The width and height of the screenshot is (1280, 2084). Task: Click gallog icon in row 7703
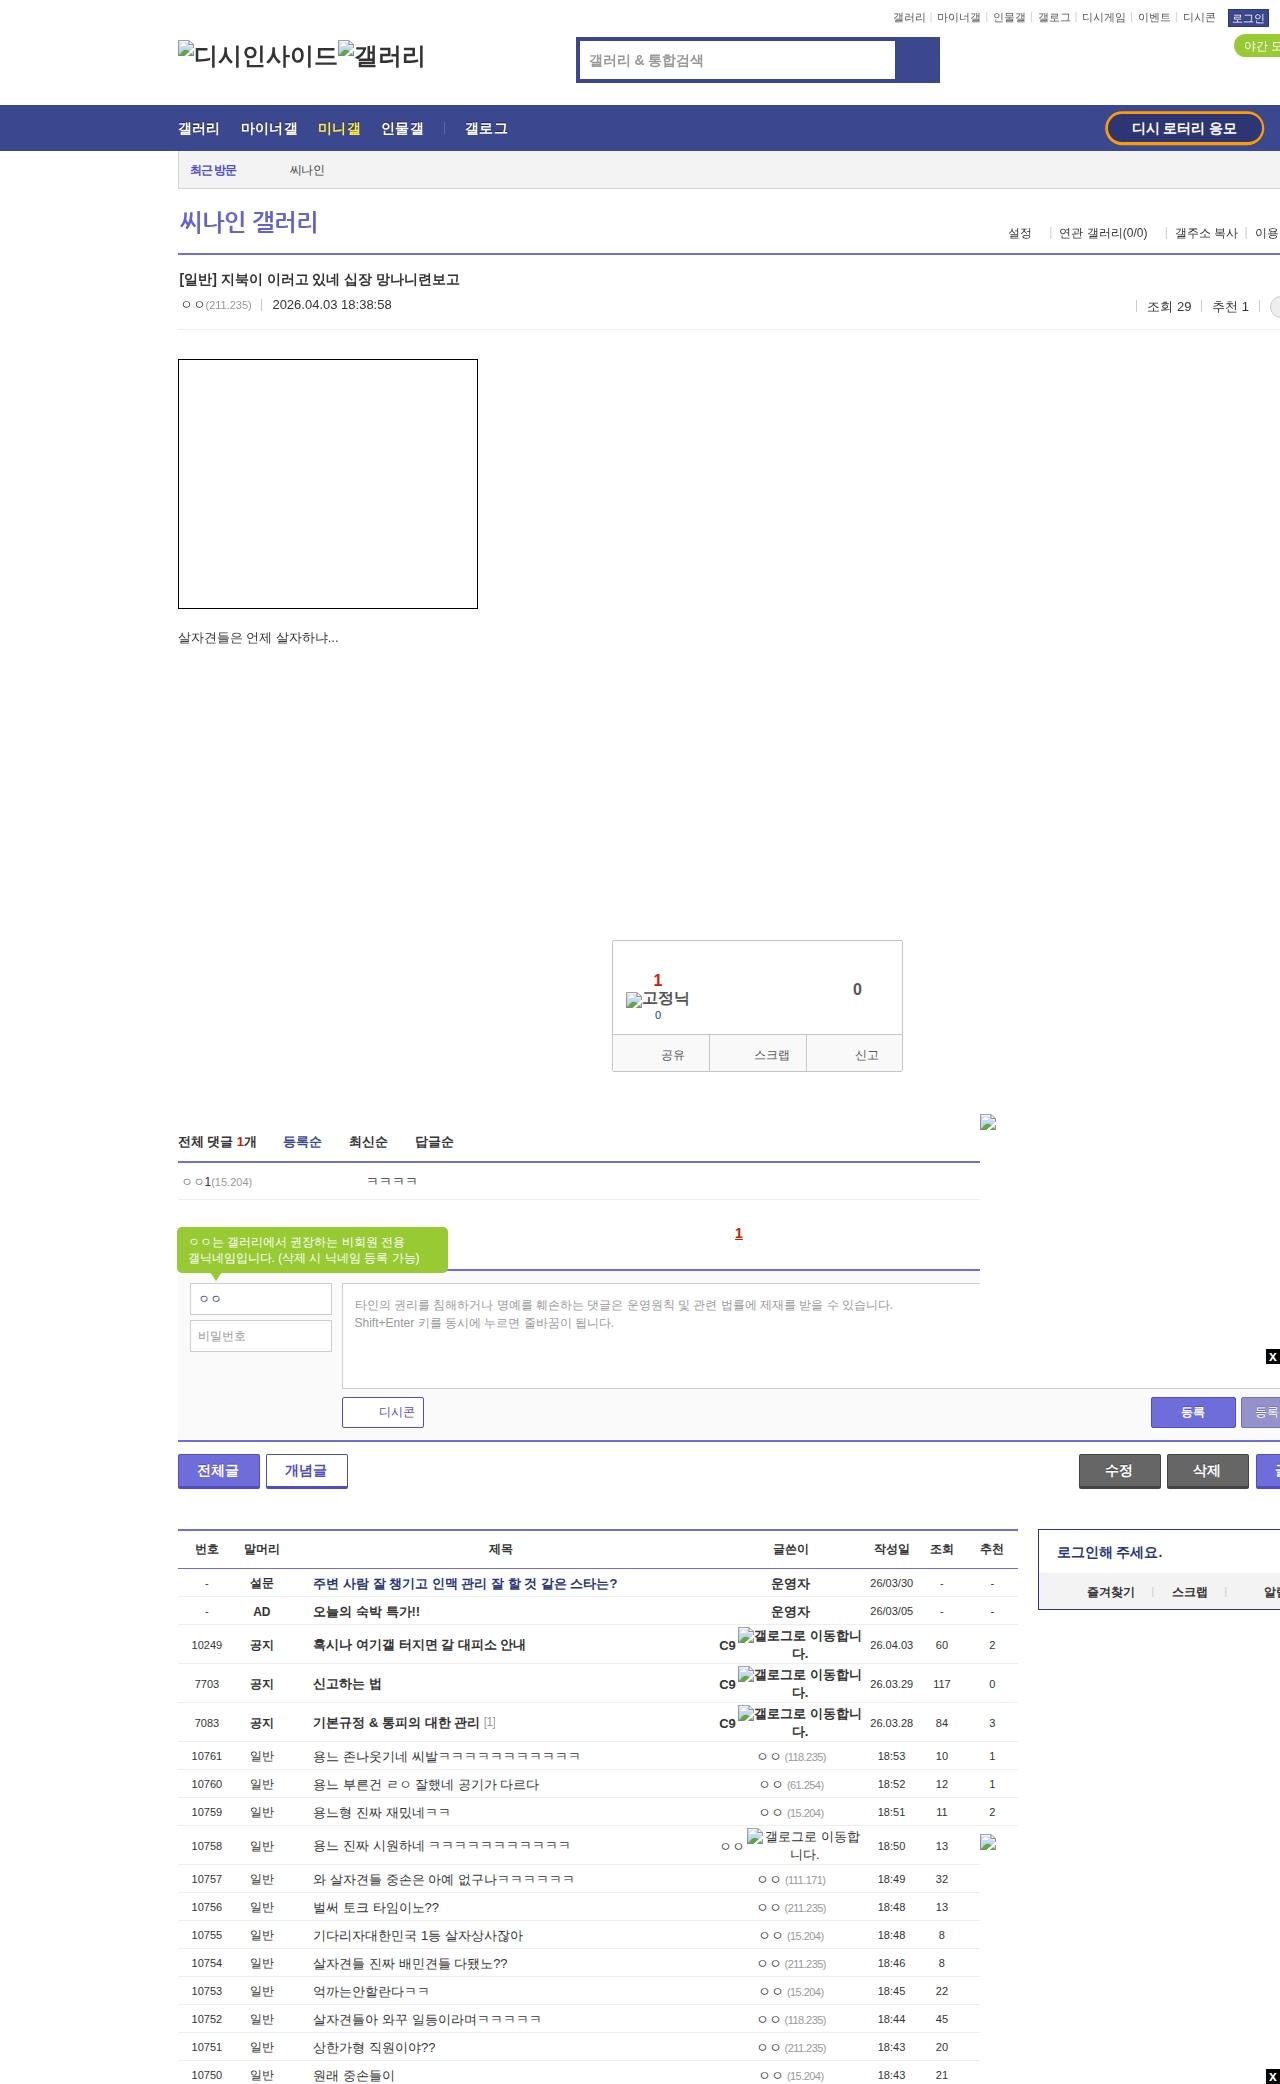coord(800,1684)
